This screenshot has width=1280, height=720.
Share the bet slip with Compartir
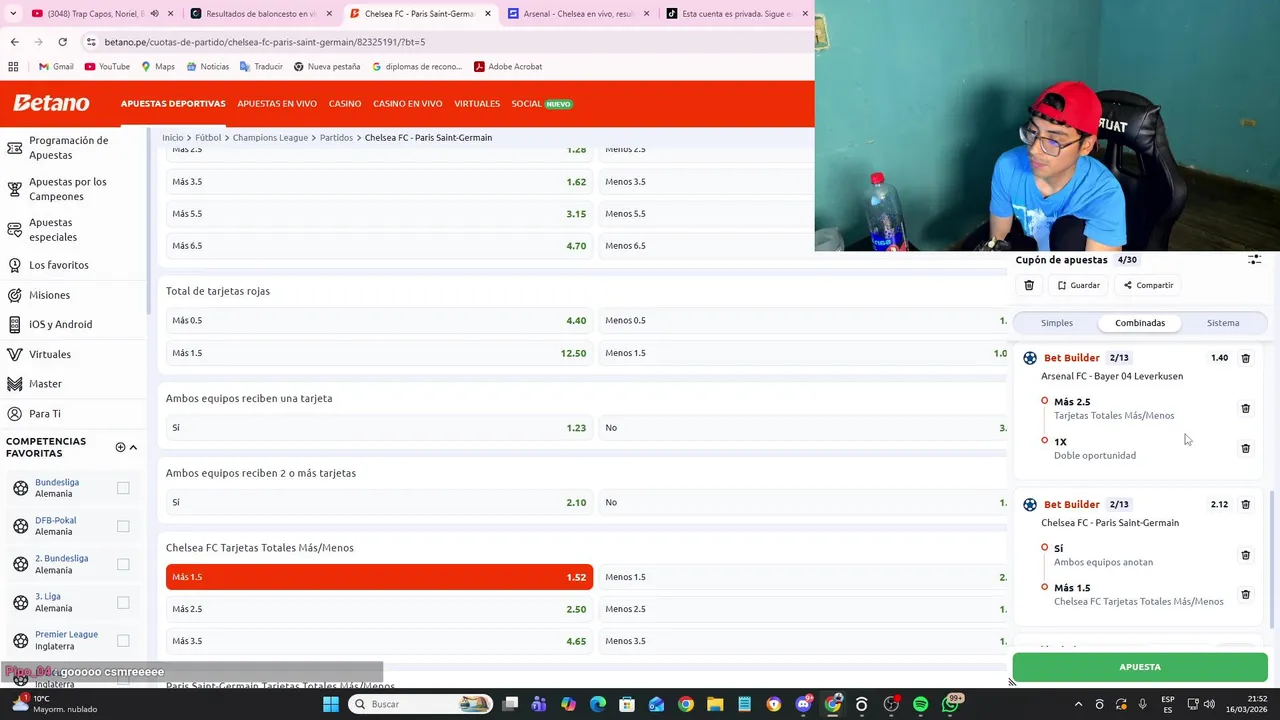[x=1148, y=285]
